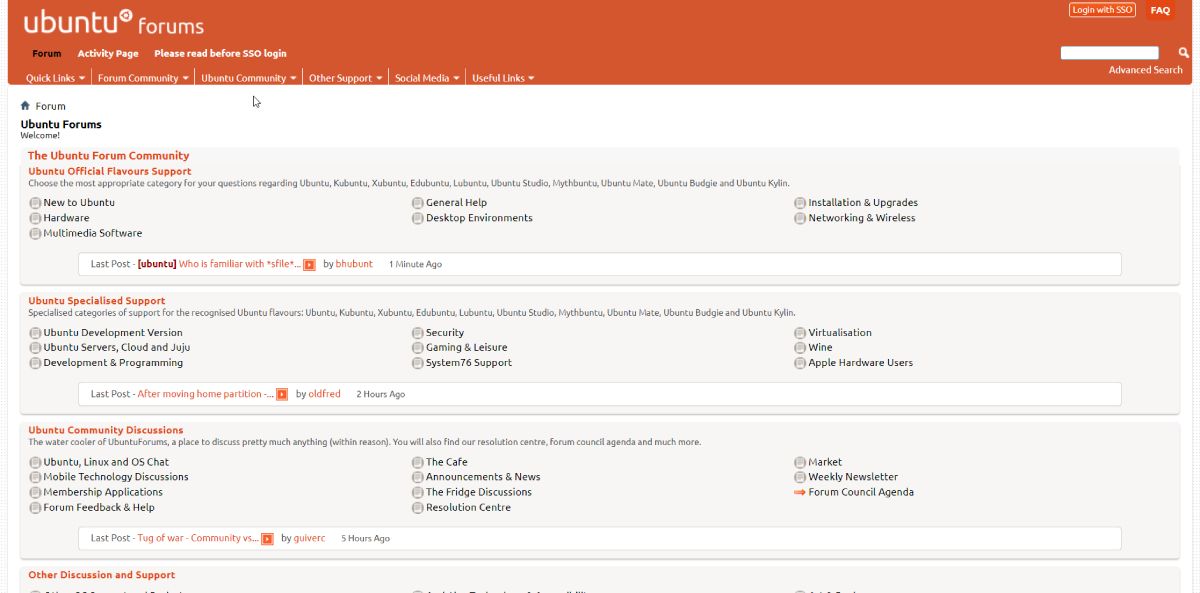
Task: Open the Social Media dropdown
Action: tap(427, 78)
